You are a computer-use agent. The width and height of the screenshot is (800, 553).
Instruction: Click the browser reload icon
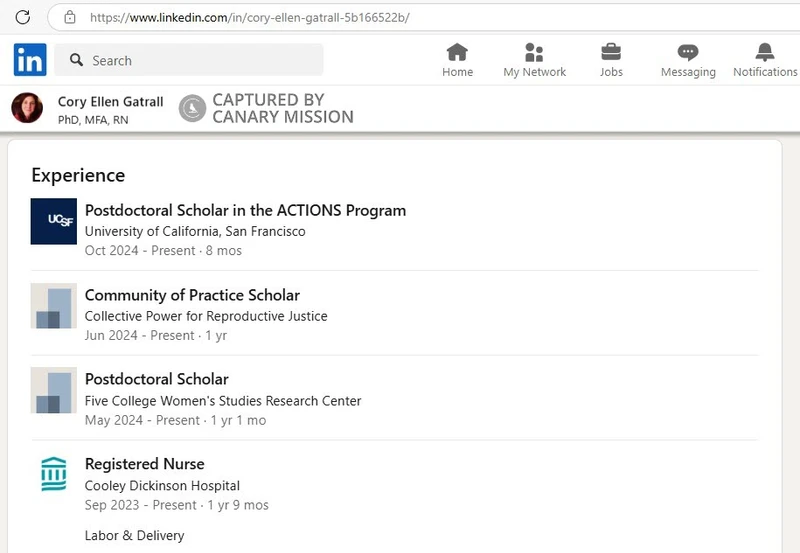pos(22,17)
